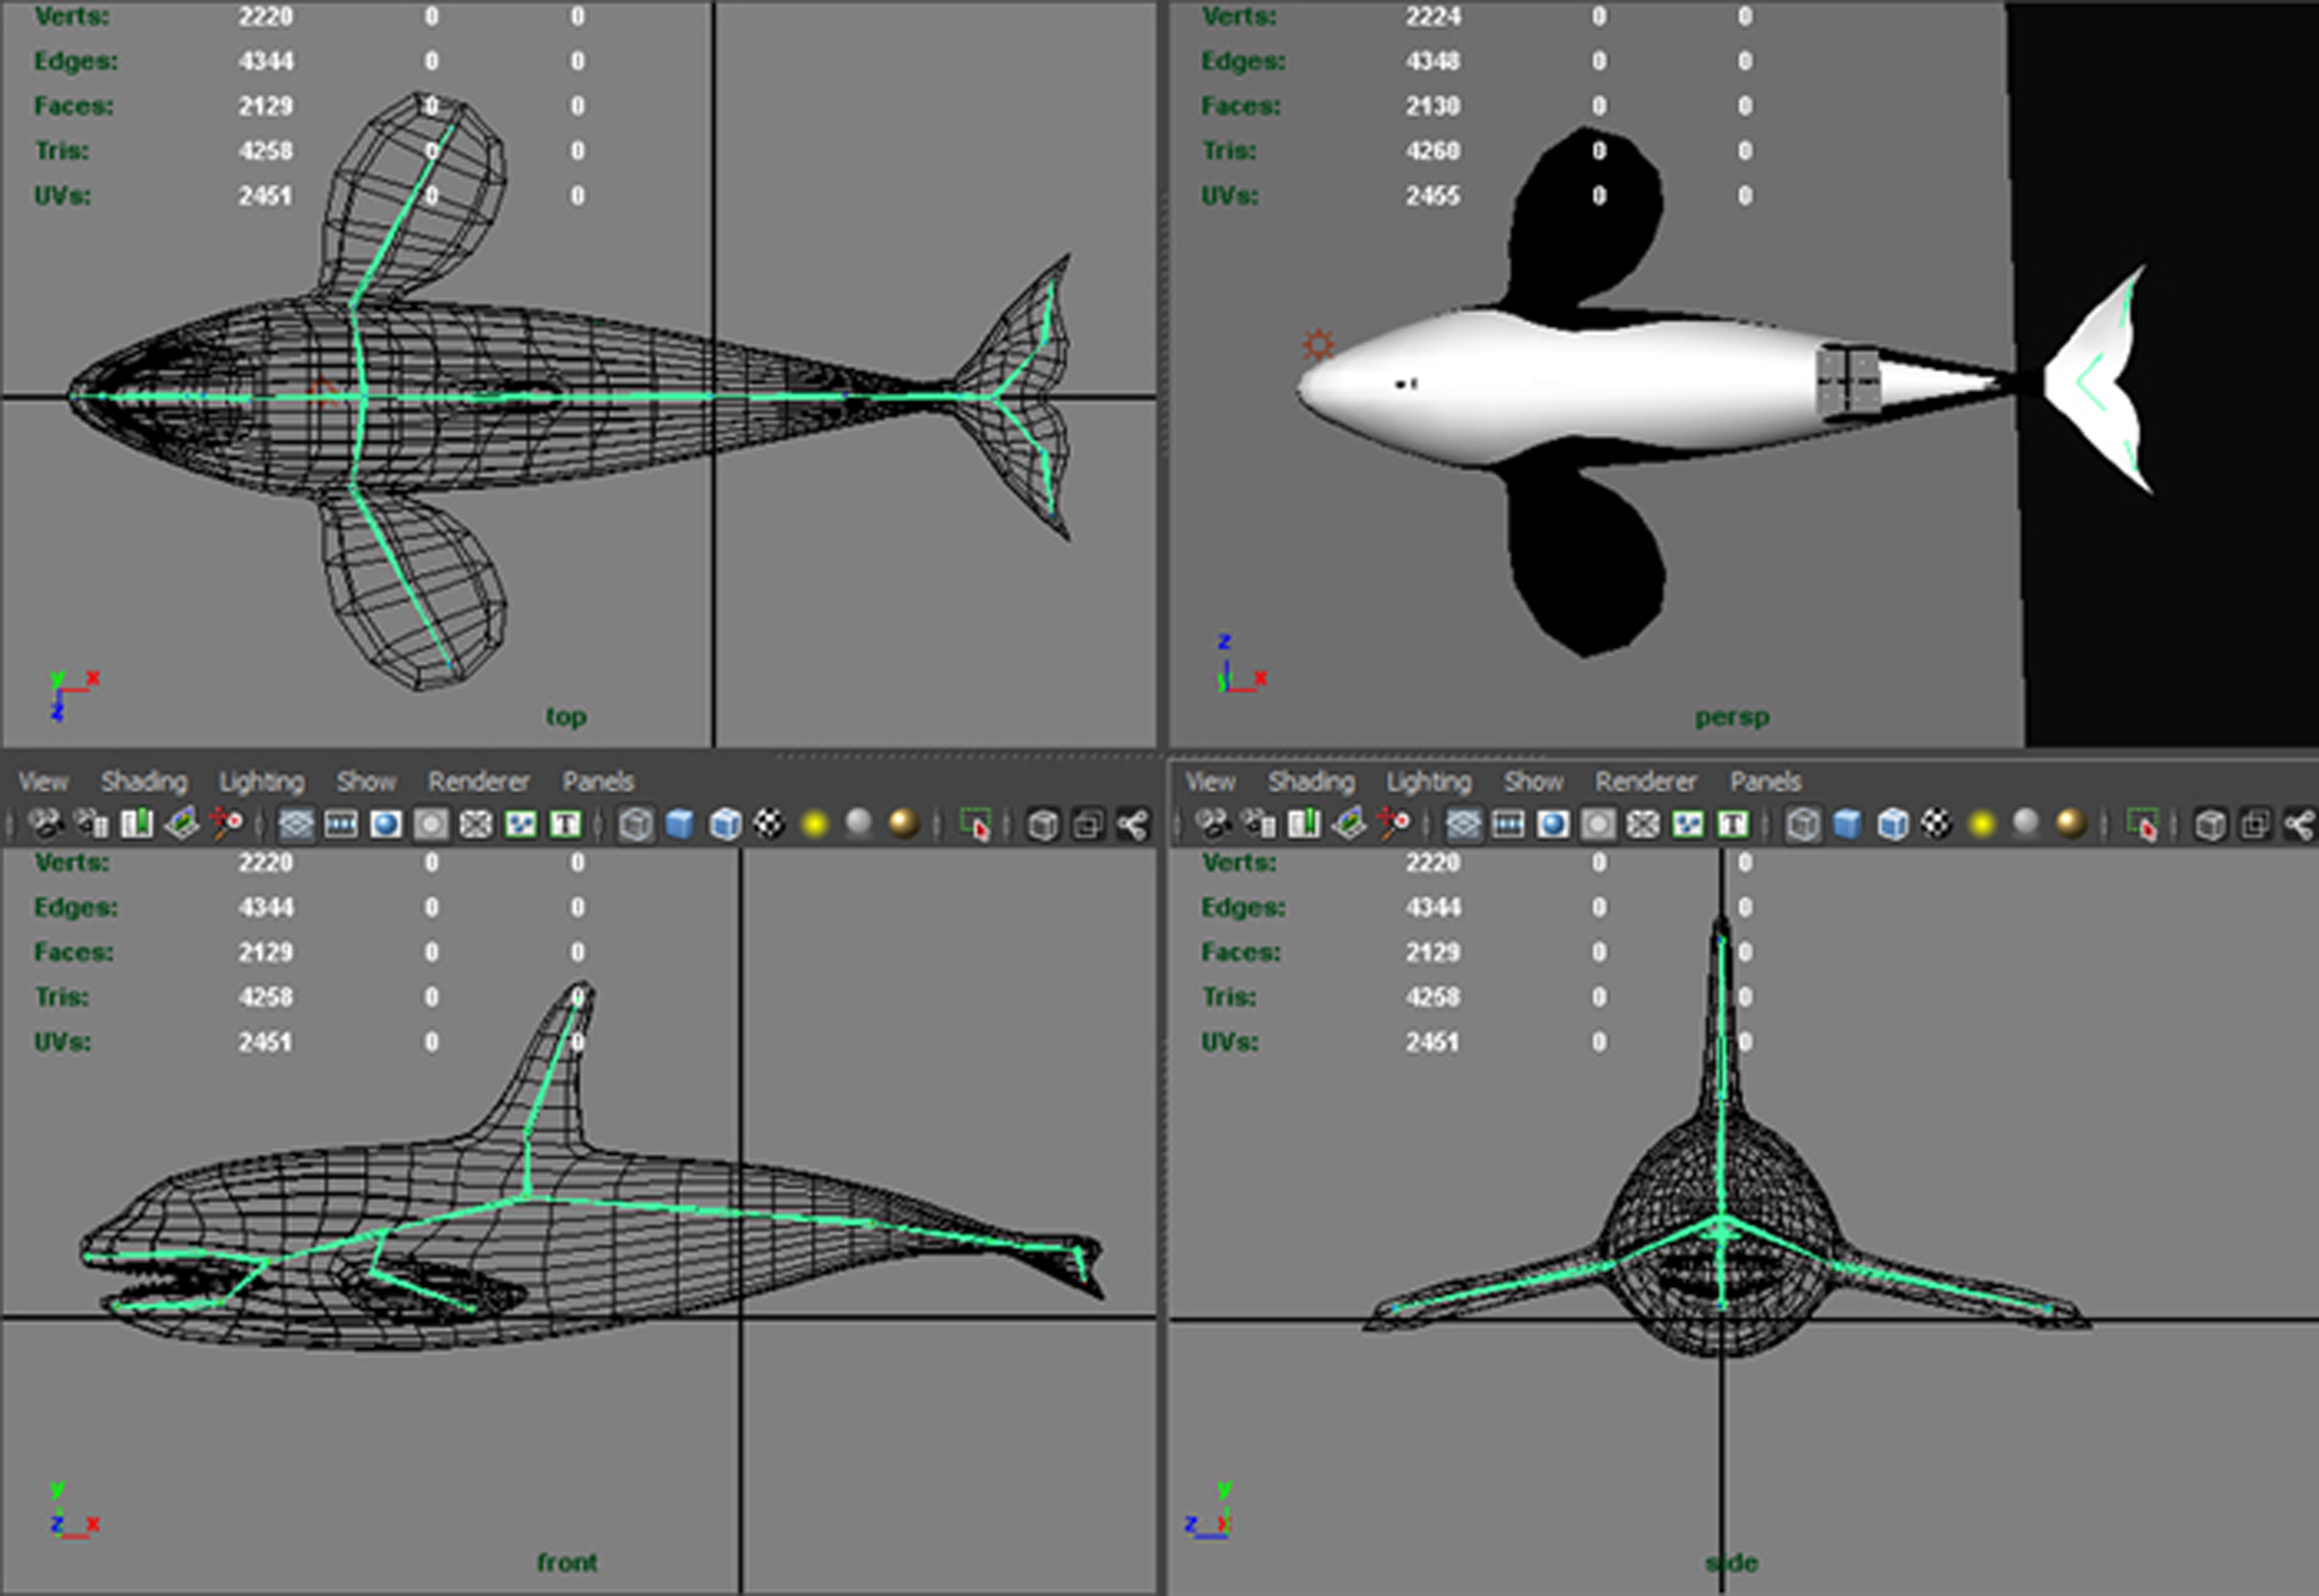Click the 'persp' viewport label
This screenshot has height=1596, width=2319.
(x=1732, y=717)
